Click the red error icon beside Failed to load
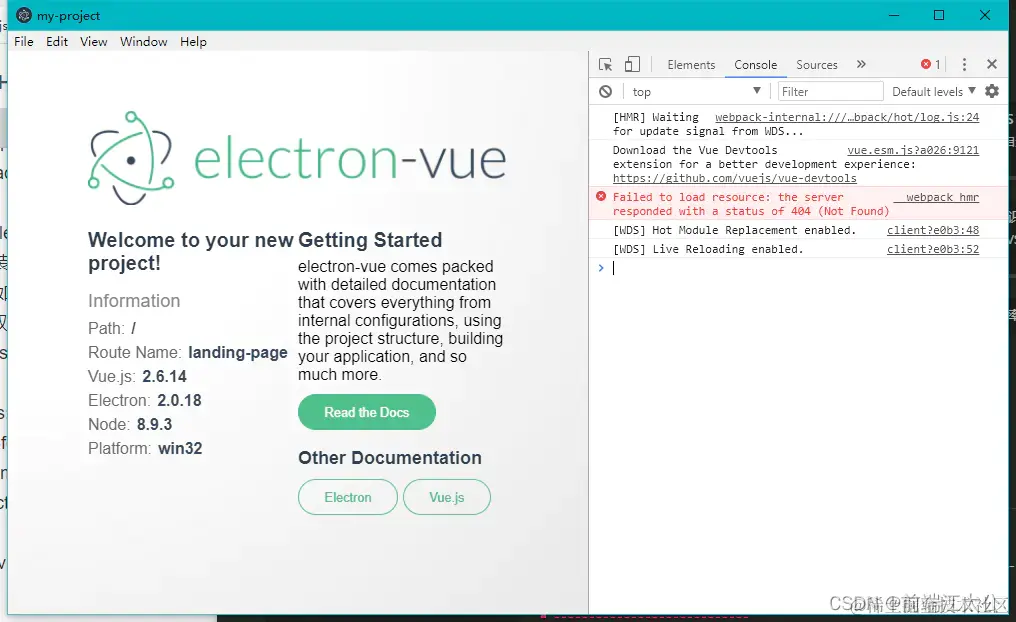Image resolution: width=1016 pixels, height=622 pixels. point(601,196)
